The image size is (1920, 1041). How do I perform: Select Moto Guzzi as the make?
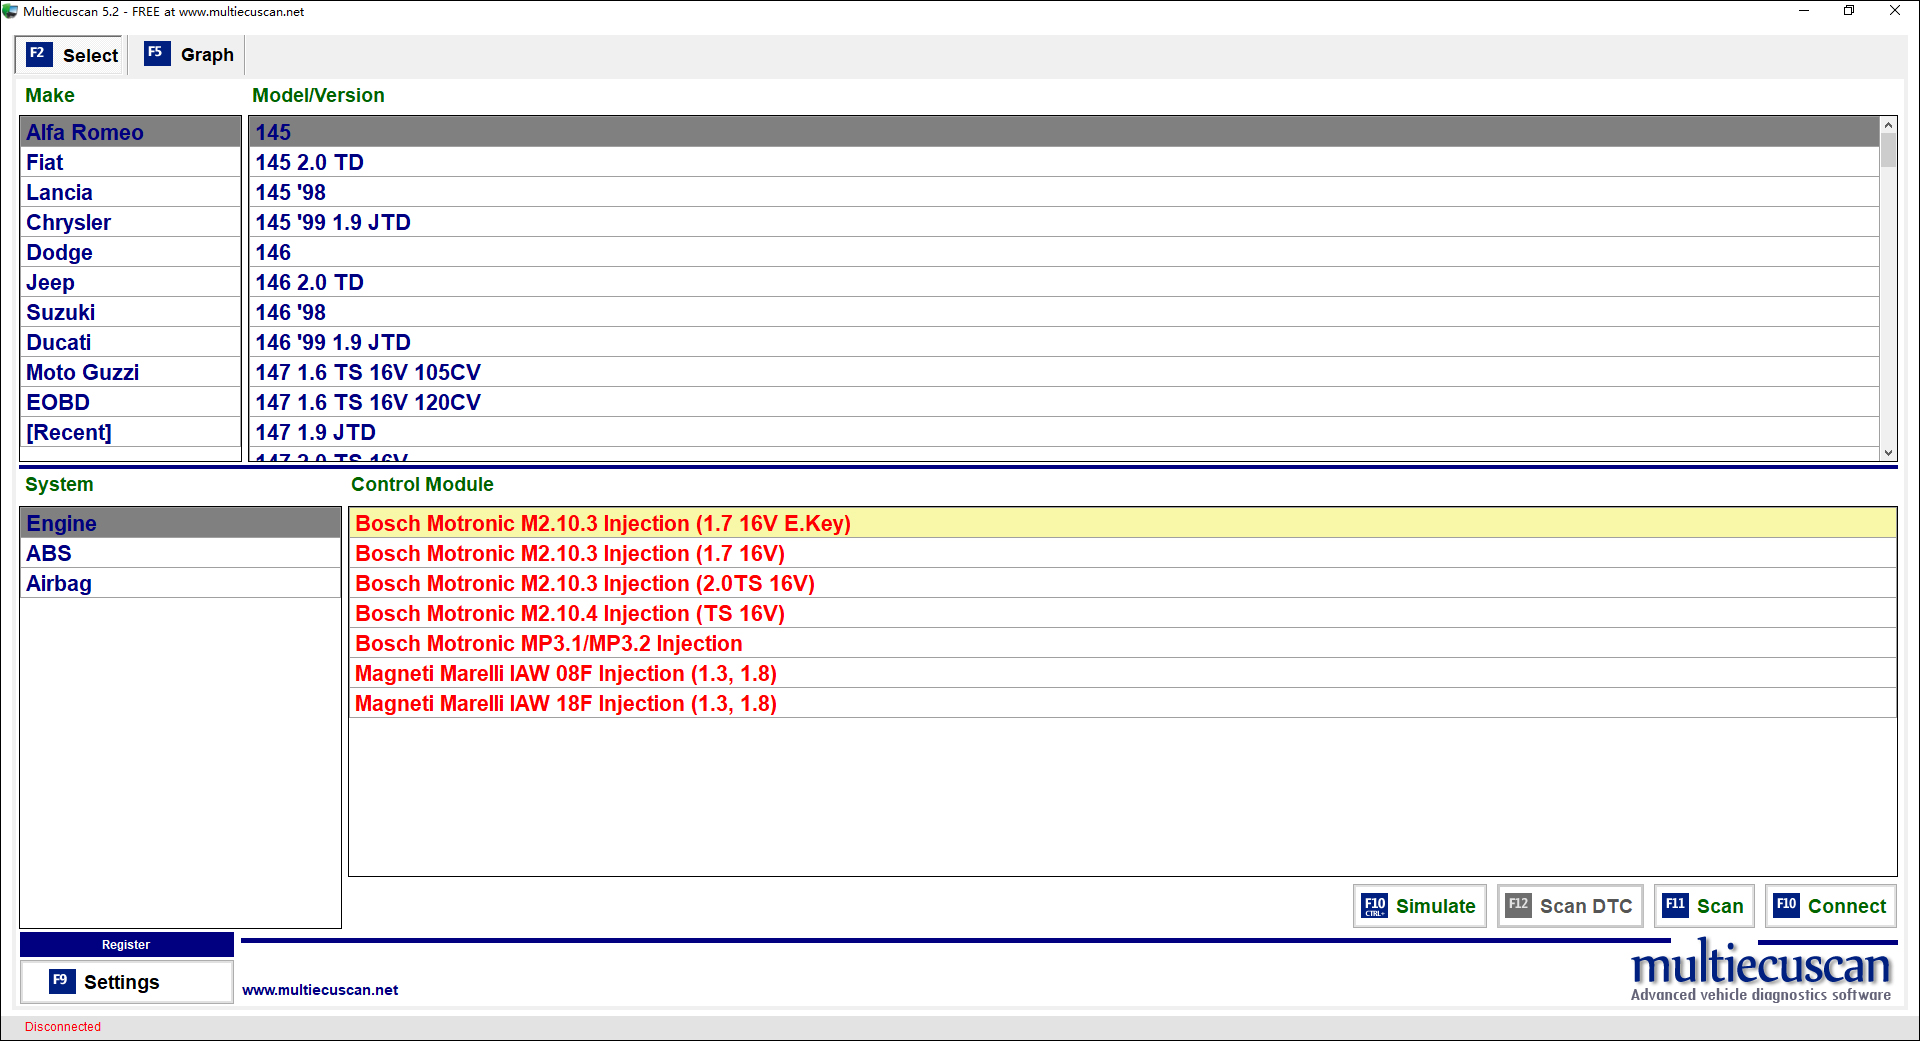(130, 372)
